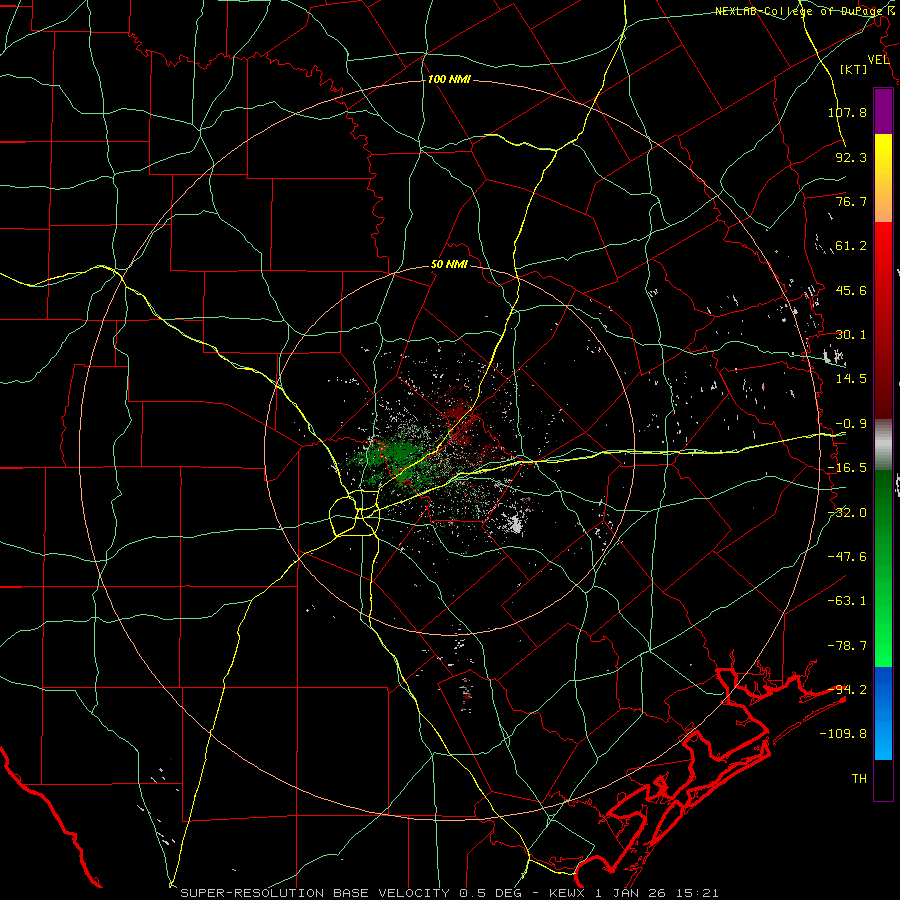Click the 100 NMI range ring label
The height and width of the screenshot is (900, 900).
click(x=449, y=79)
